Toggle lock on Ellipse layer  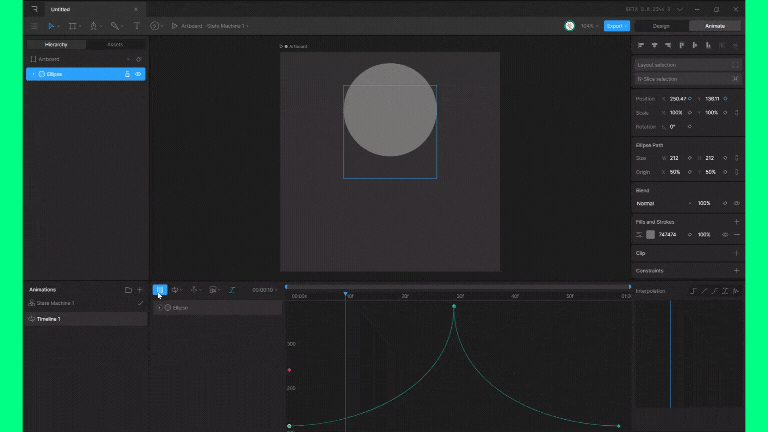[127, 74]
